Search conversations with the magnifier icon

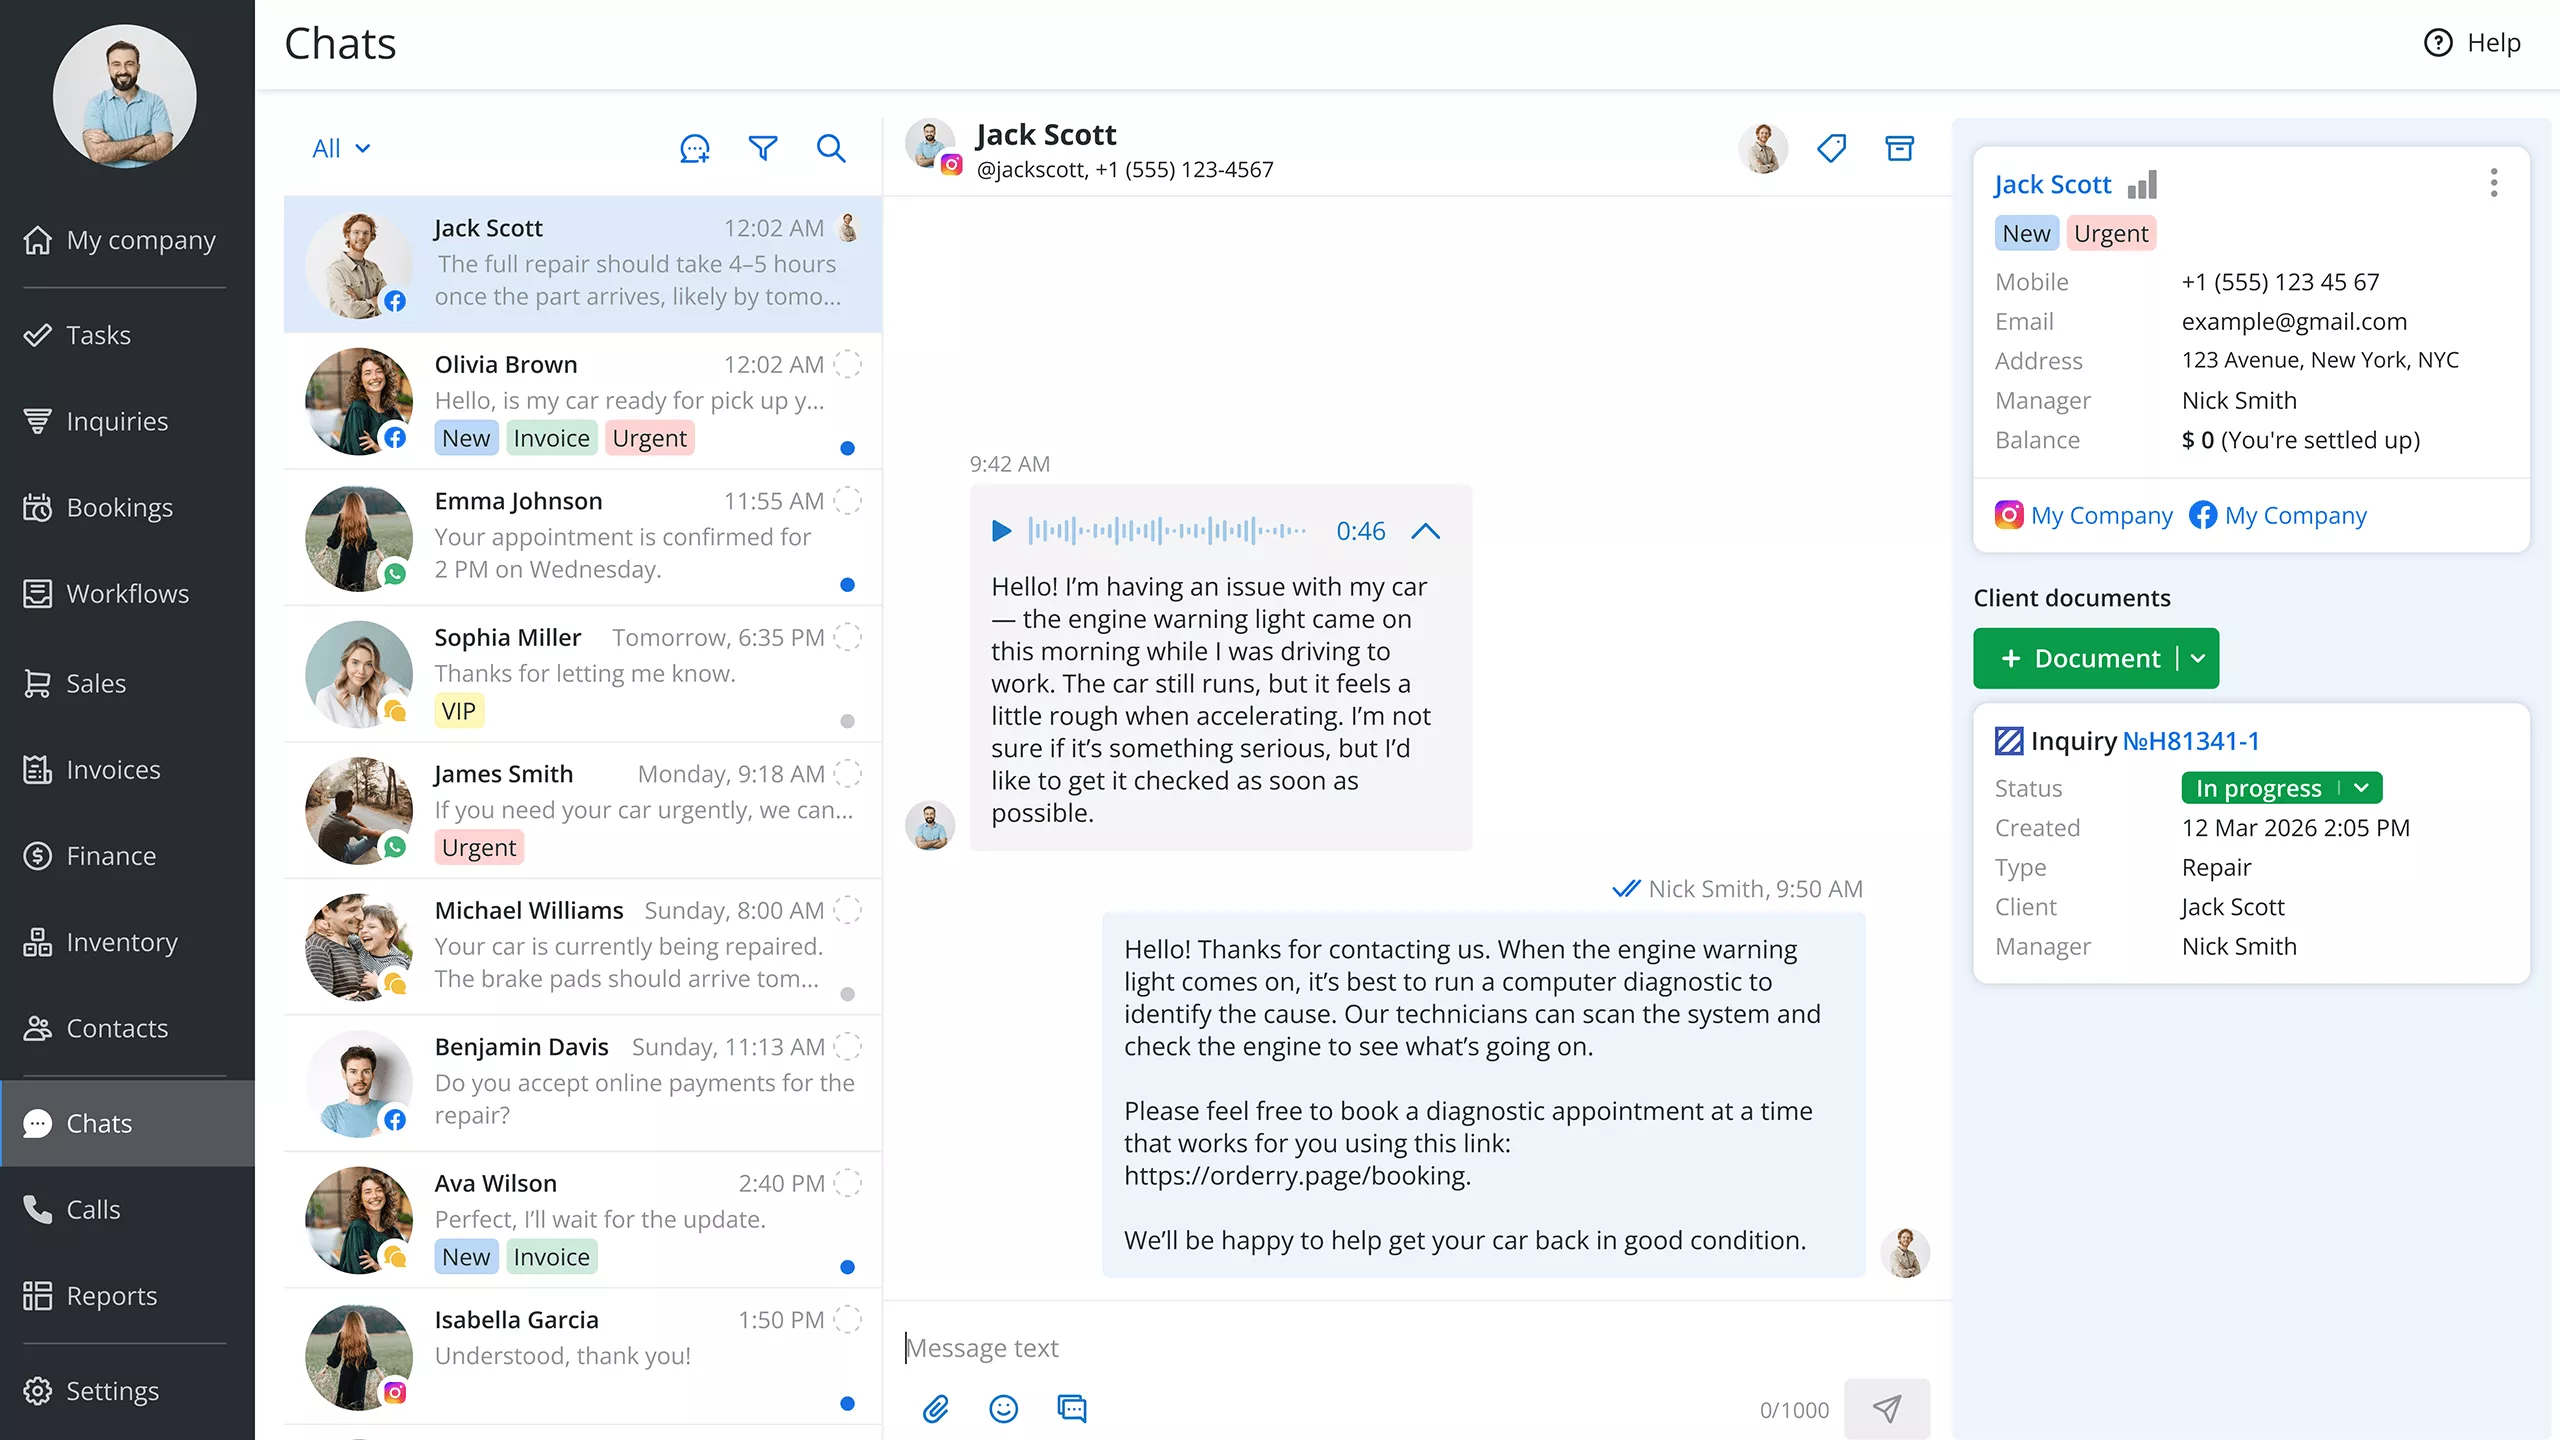(831, 148)
